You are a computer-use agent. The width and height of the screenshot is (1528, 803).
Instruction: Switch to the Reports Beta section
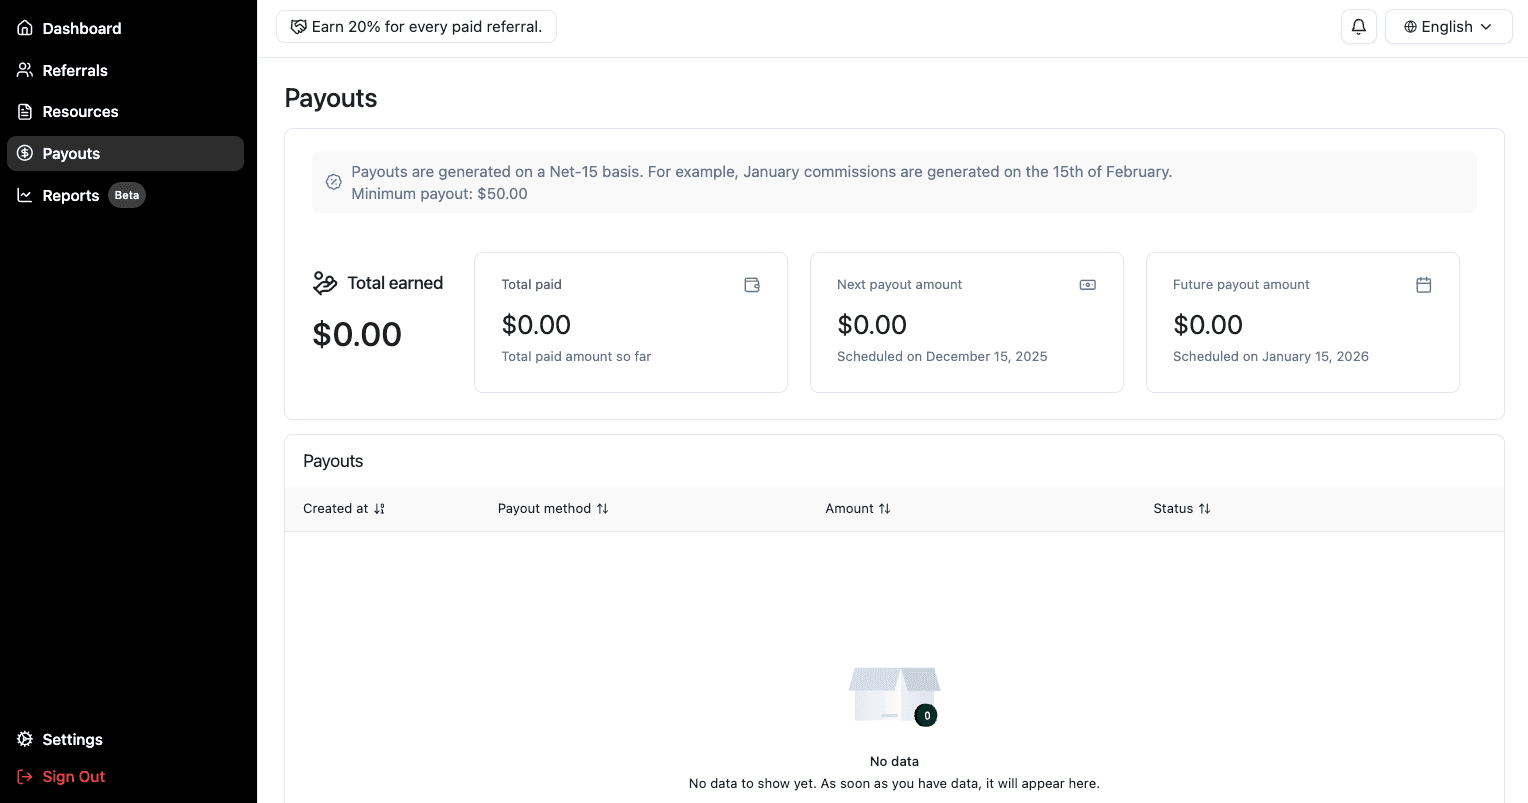(x=71, y=195)
